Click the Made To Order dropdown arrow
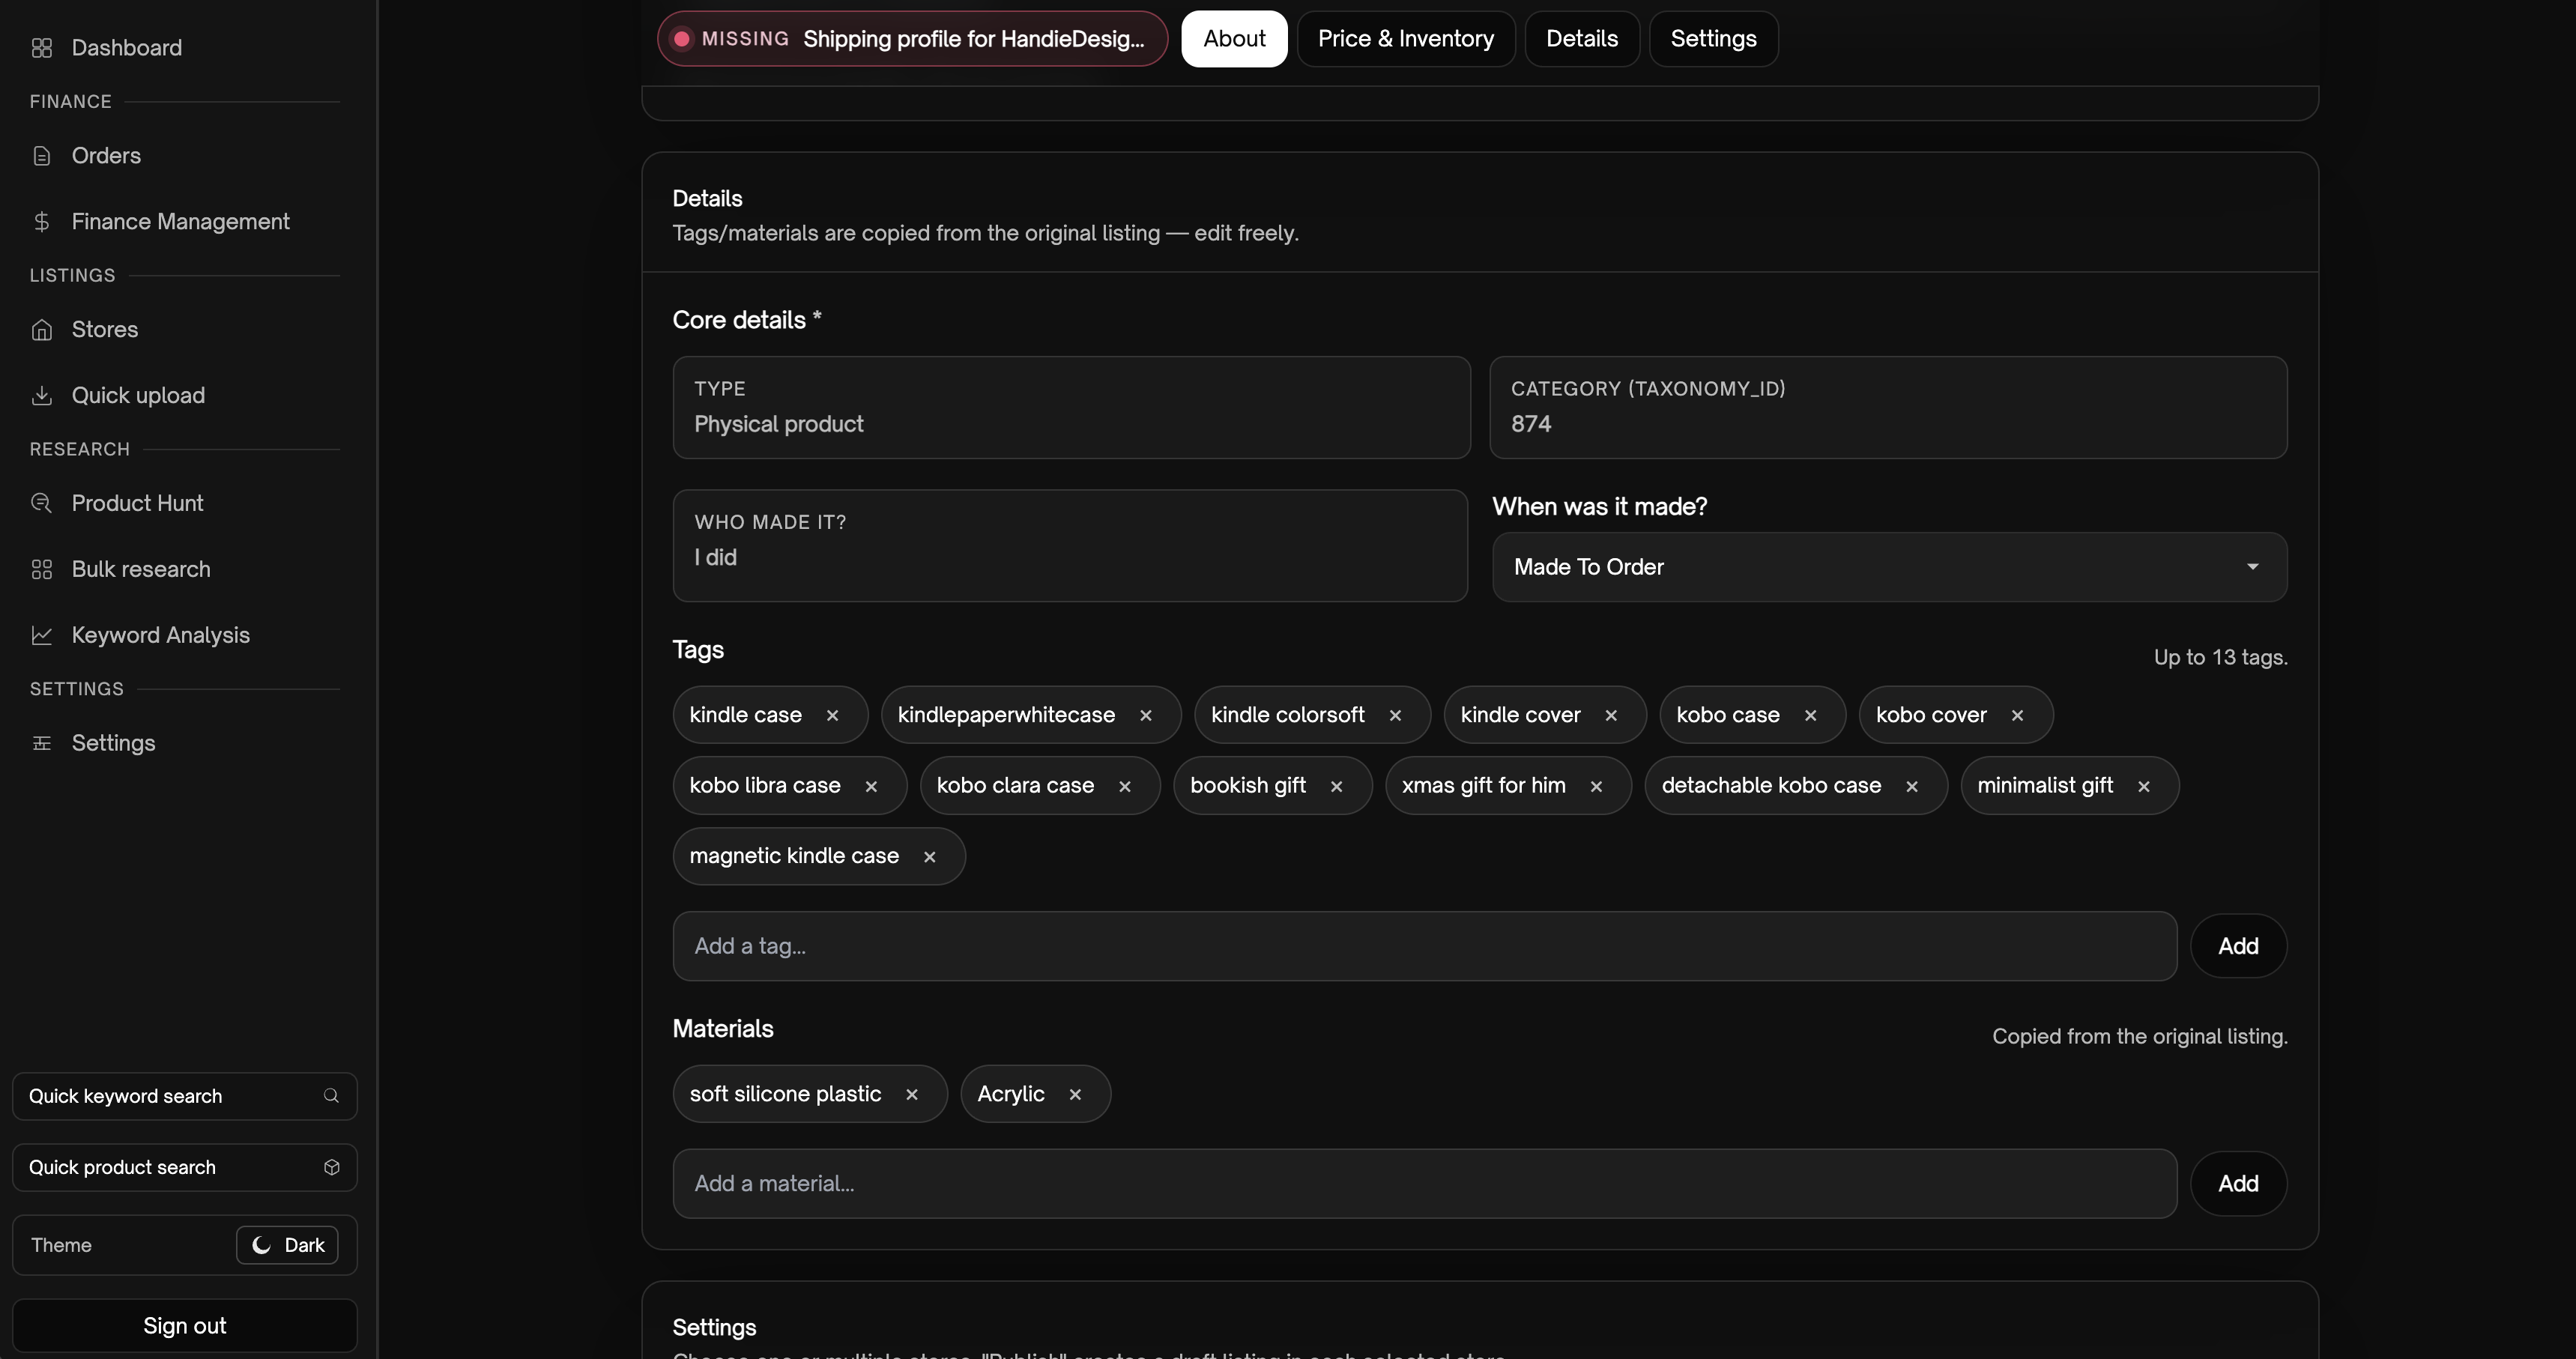Viewport: 2576px width, 1359px height. pos(2252,567)
